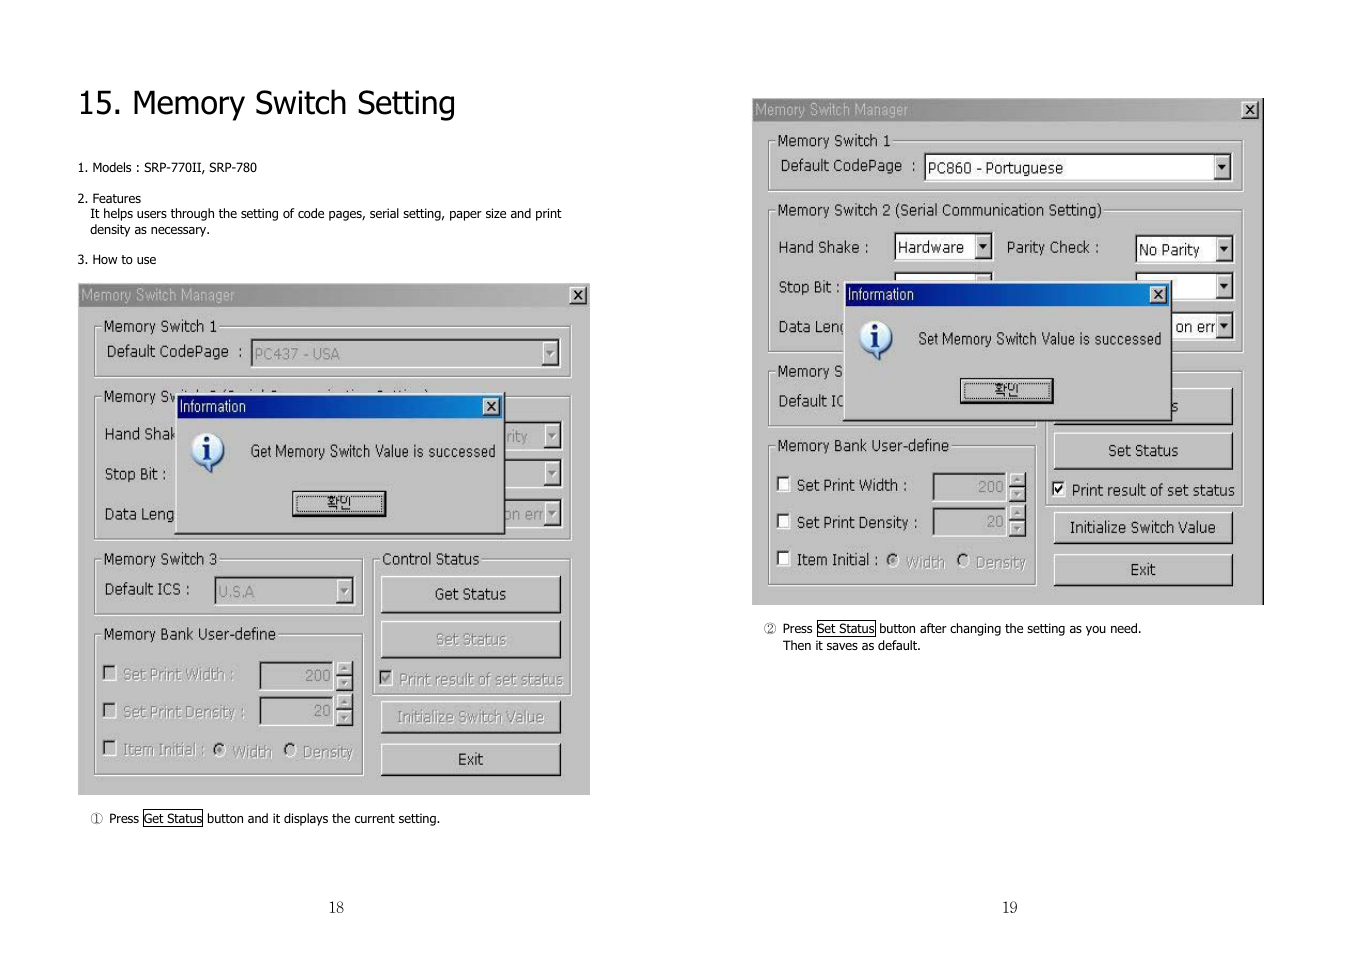Image resolution: width=1350 pixels, height=954 pixels.
Task: Toggle Item Initial checkbox in left window
Action: 110,748
